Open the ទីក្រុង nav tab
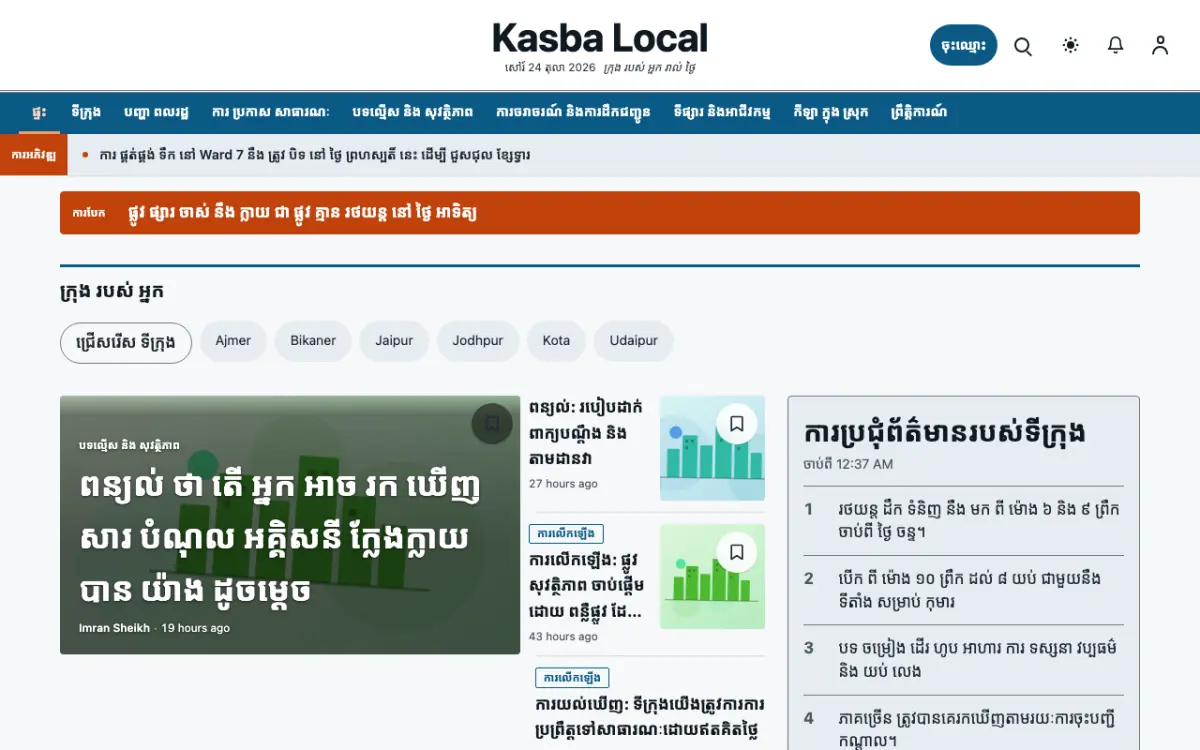This screenshot has height=750, width=1200. (x=86, y=112)
